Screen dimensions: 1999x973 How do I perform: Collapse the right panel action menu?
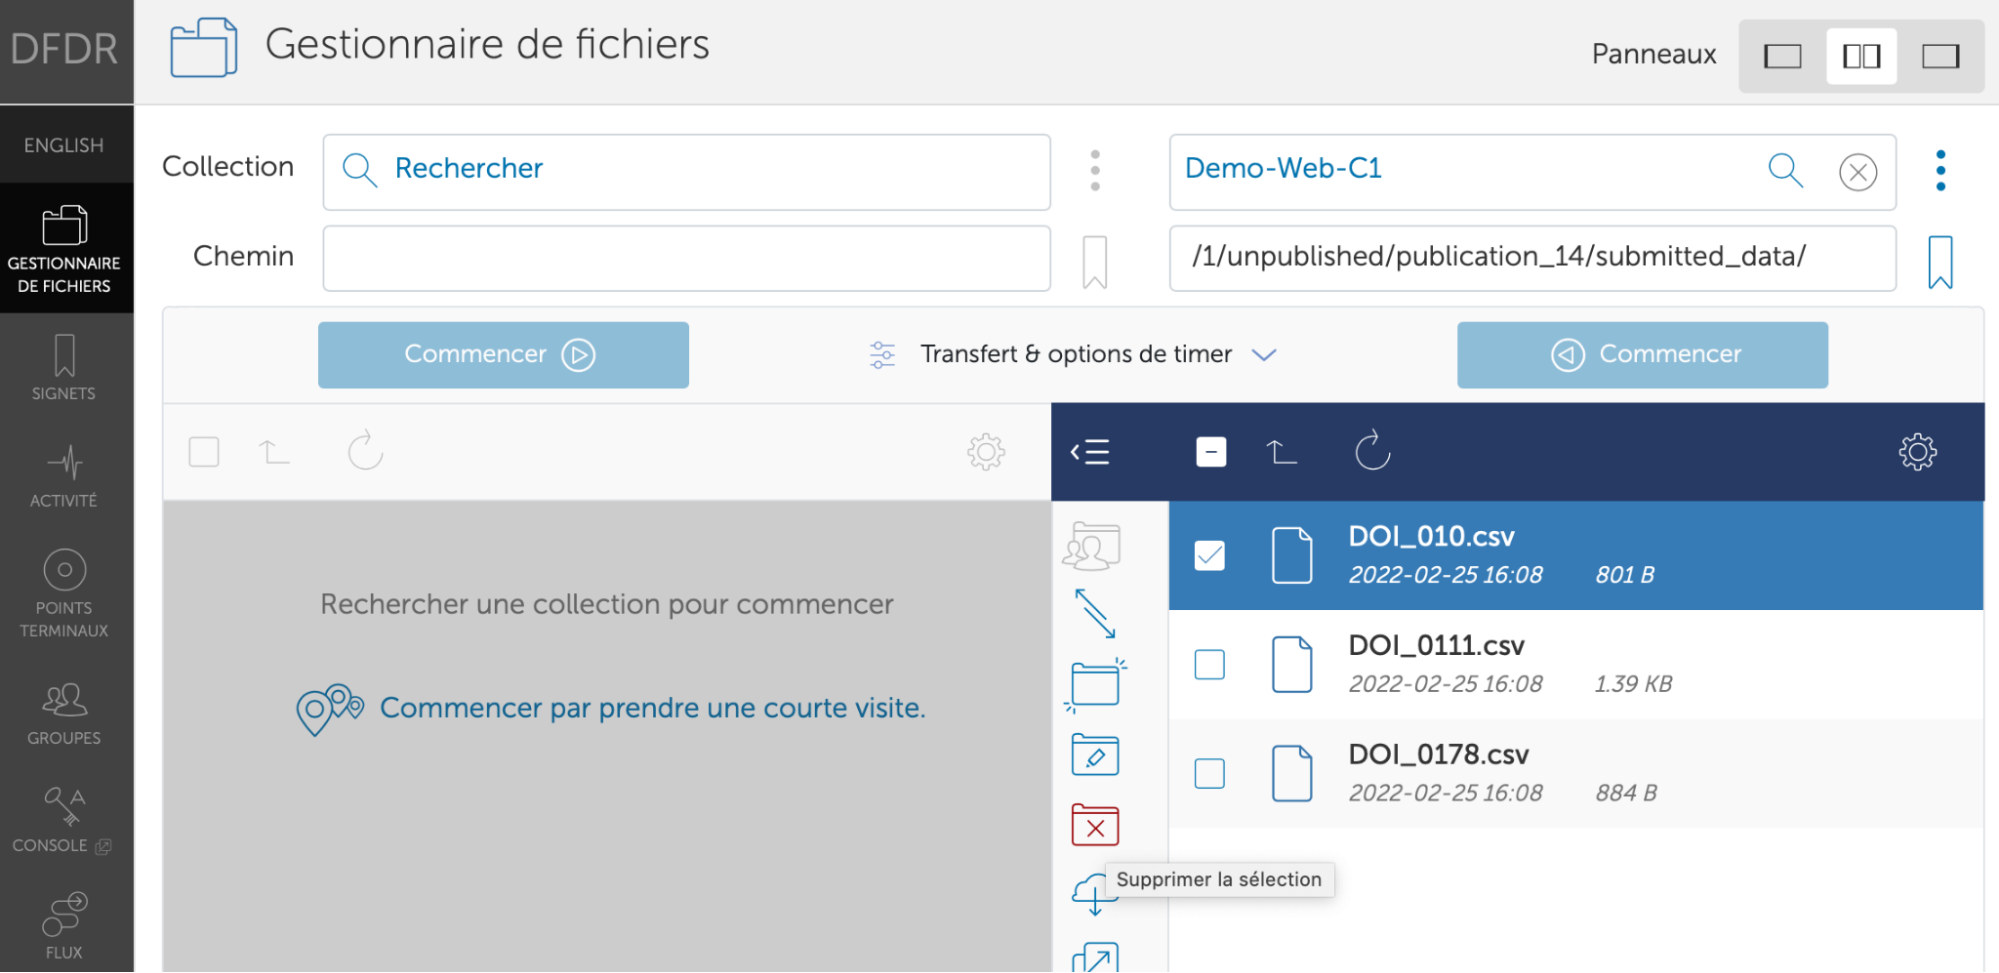(1090, 452)
